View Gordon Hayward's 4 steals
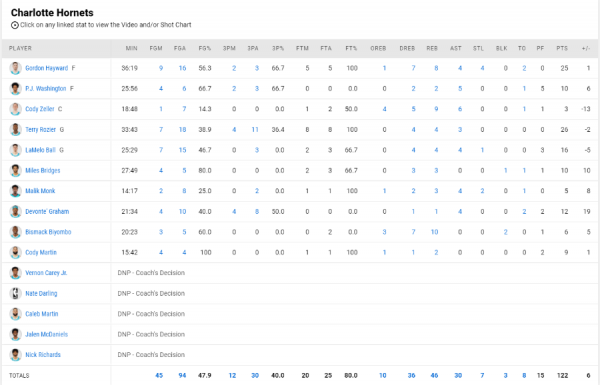Image resolution: width=600 pixels, height=385 pixels. (x=482, y=68)
